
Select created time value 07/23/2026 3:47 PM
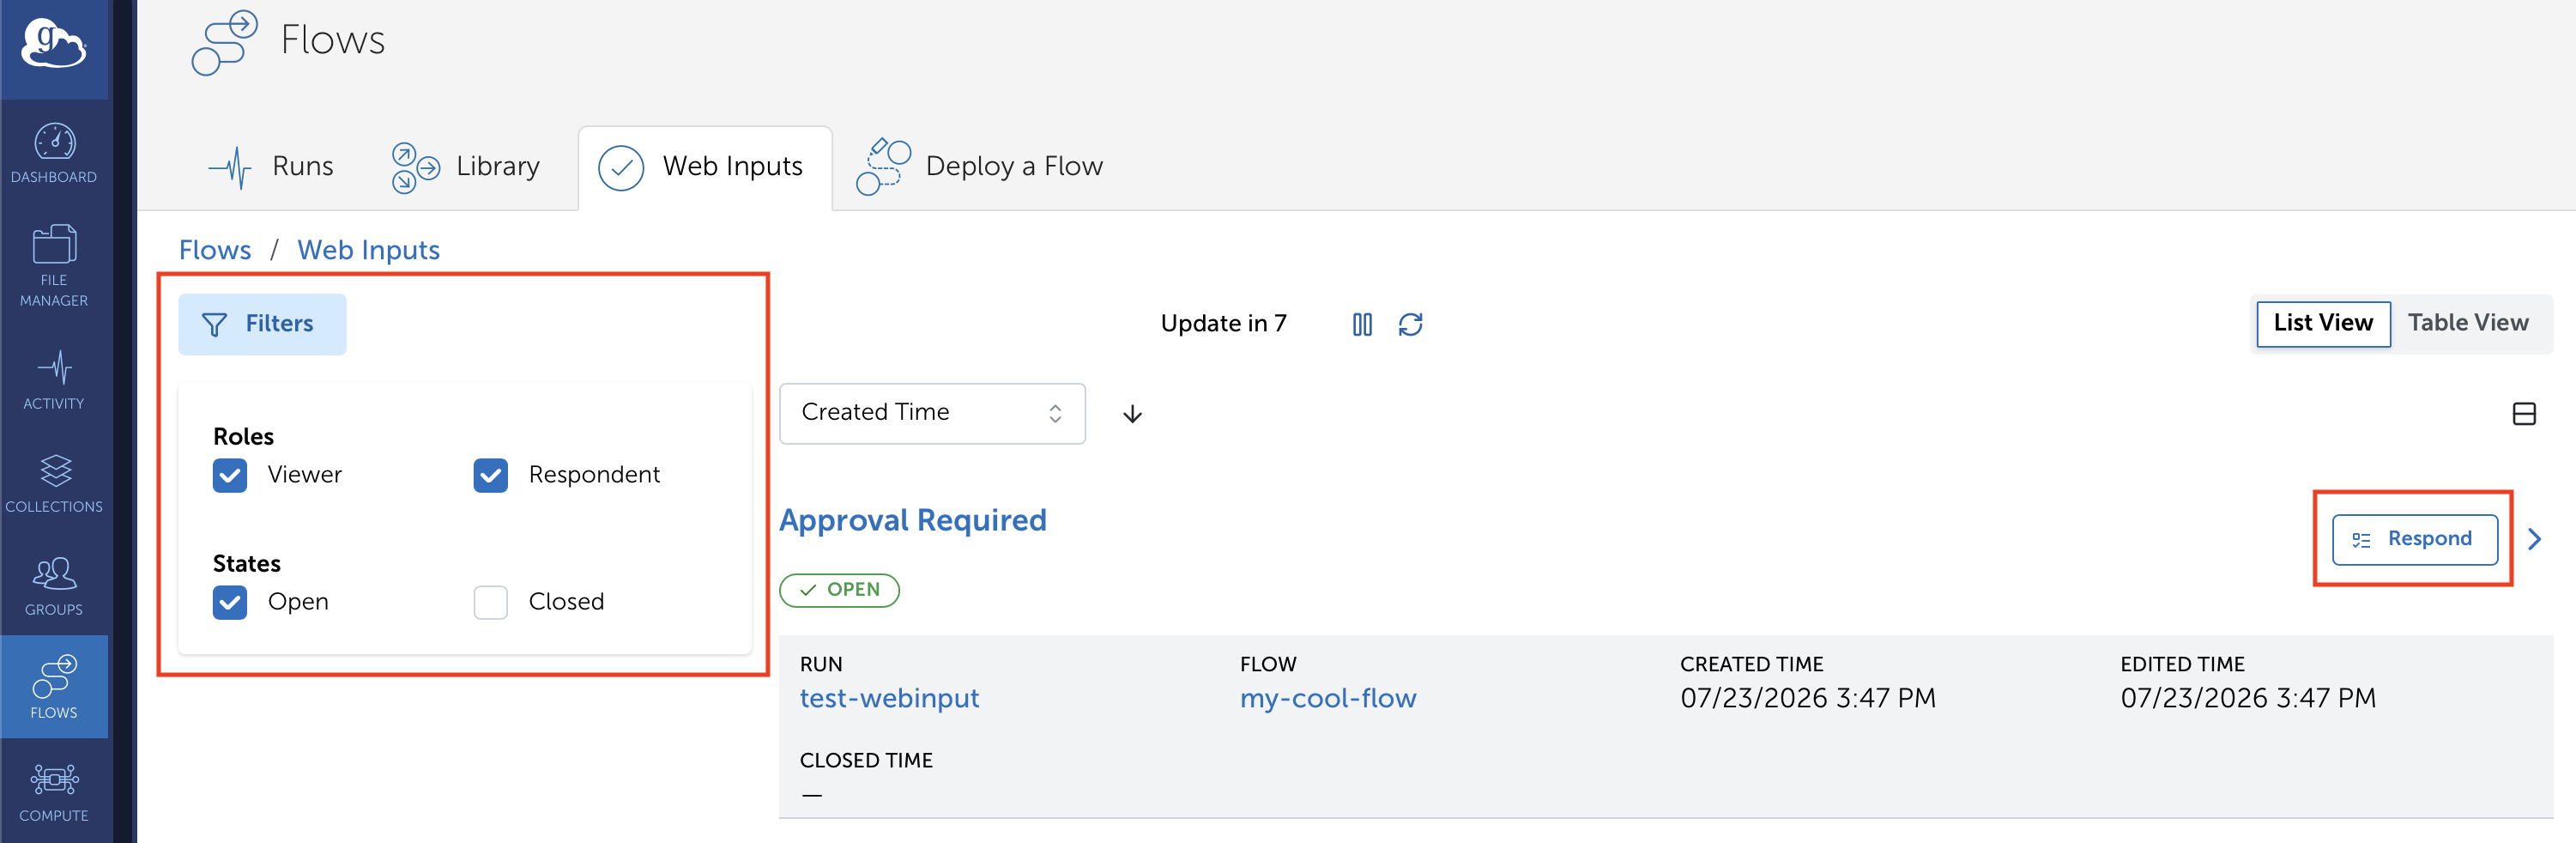pyautogui.click(x=1808, y=698)
